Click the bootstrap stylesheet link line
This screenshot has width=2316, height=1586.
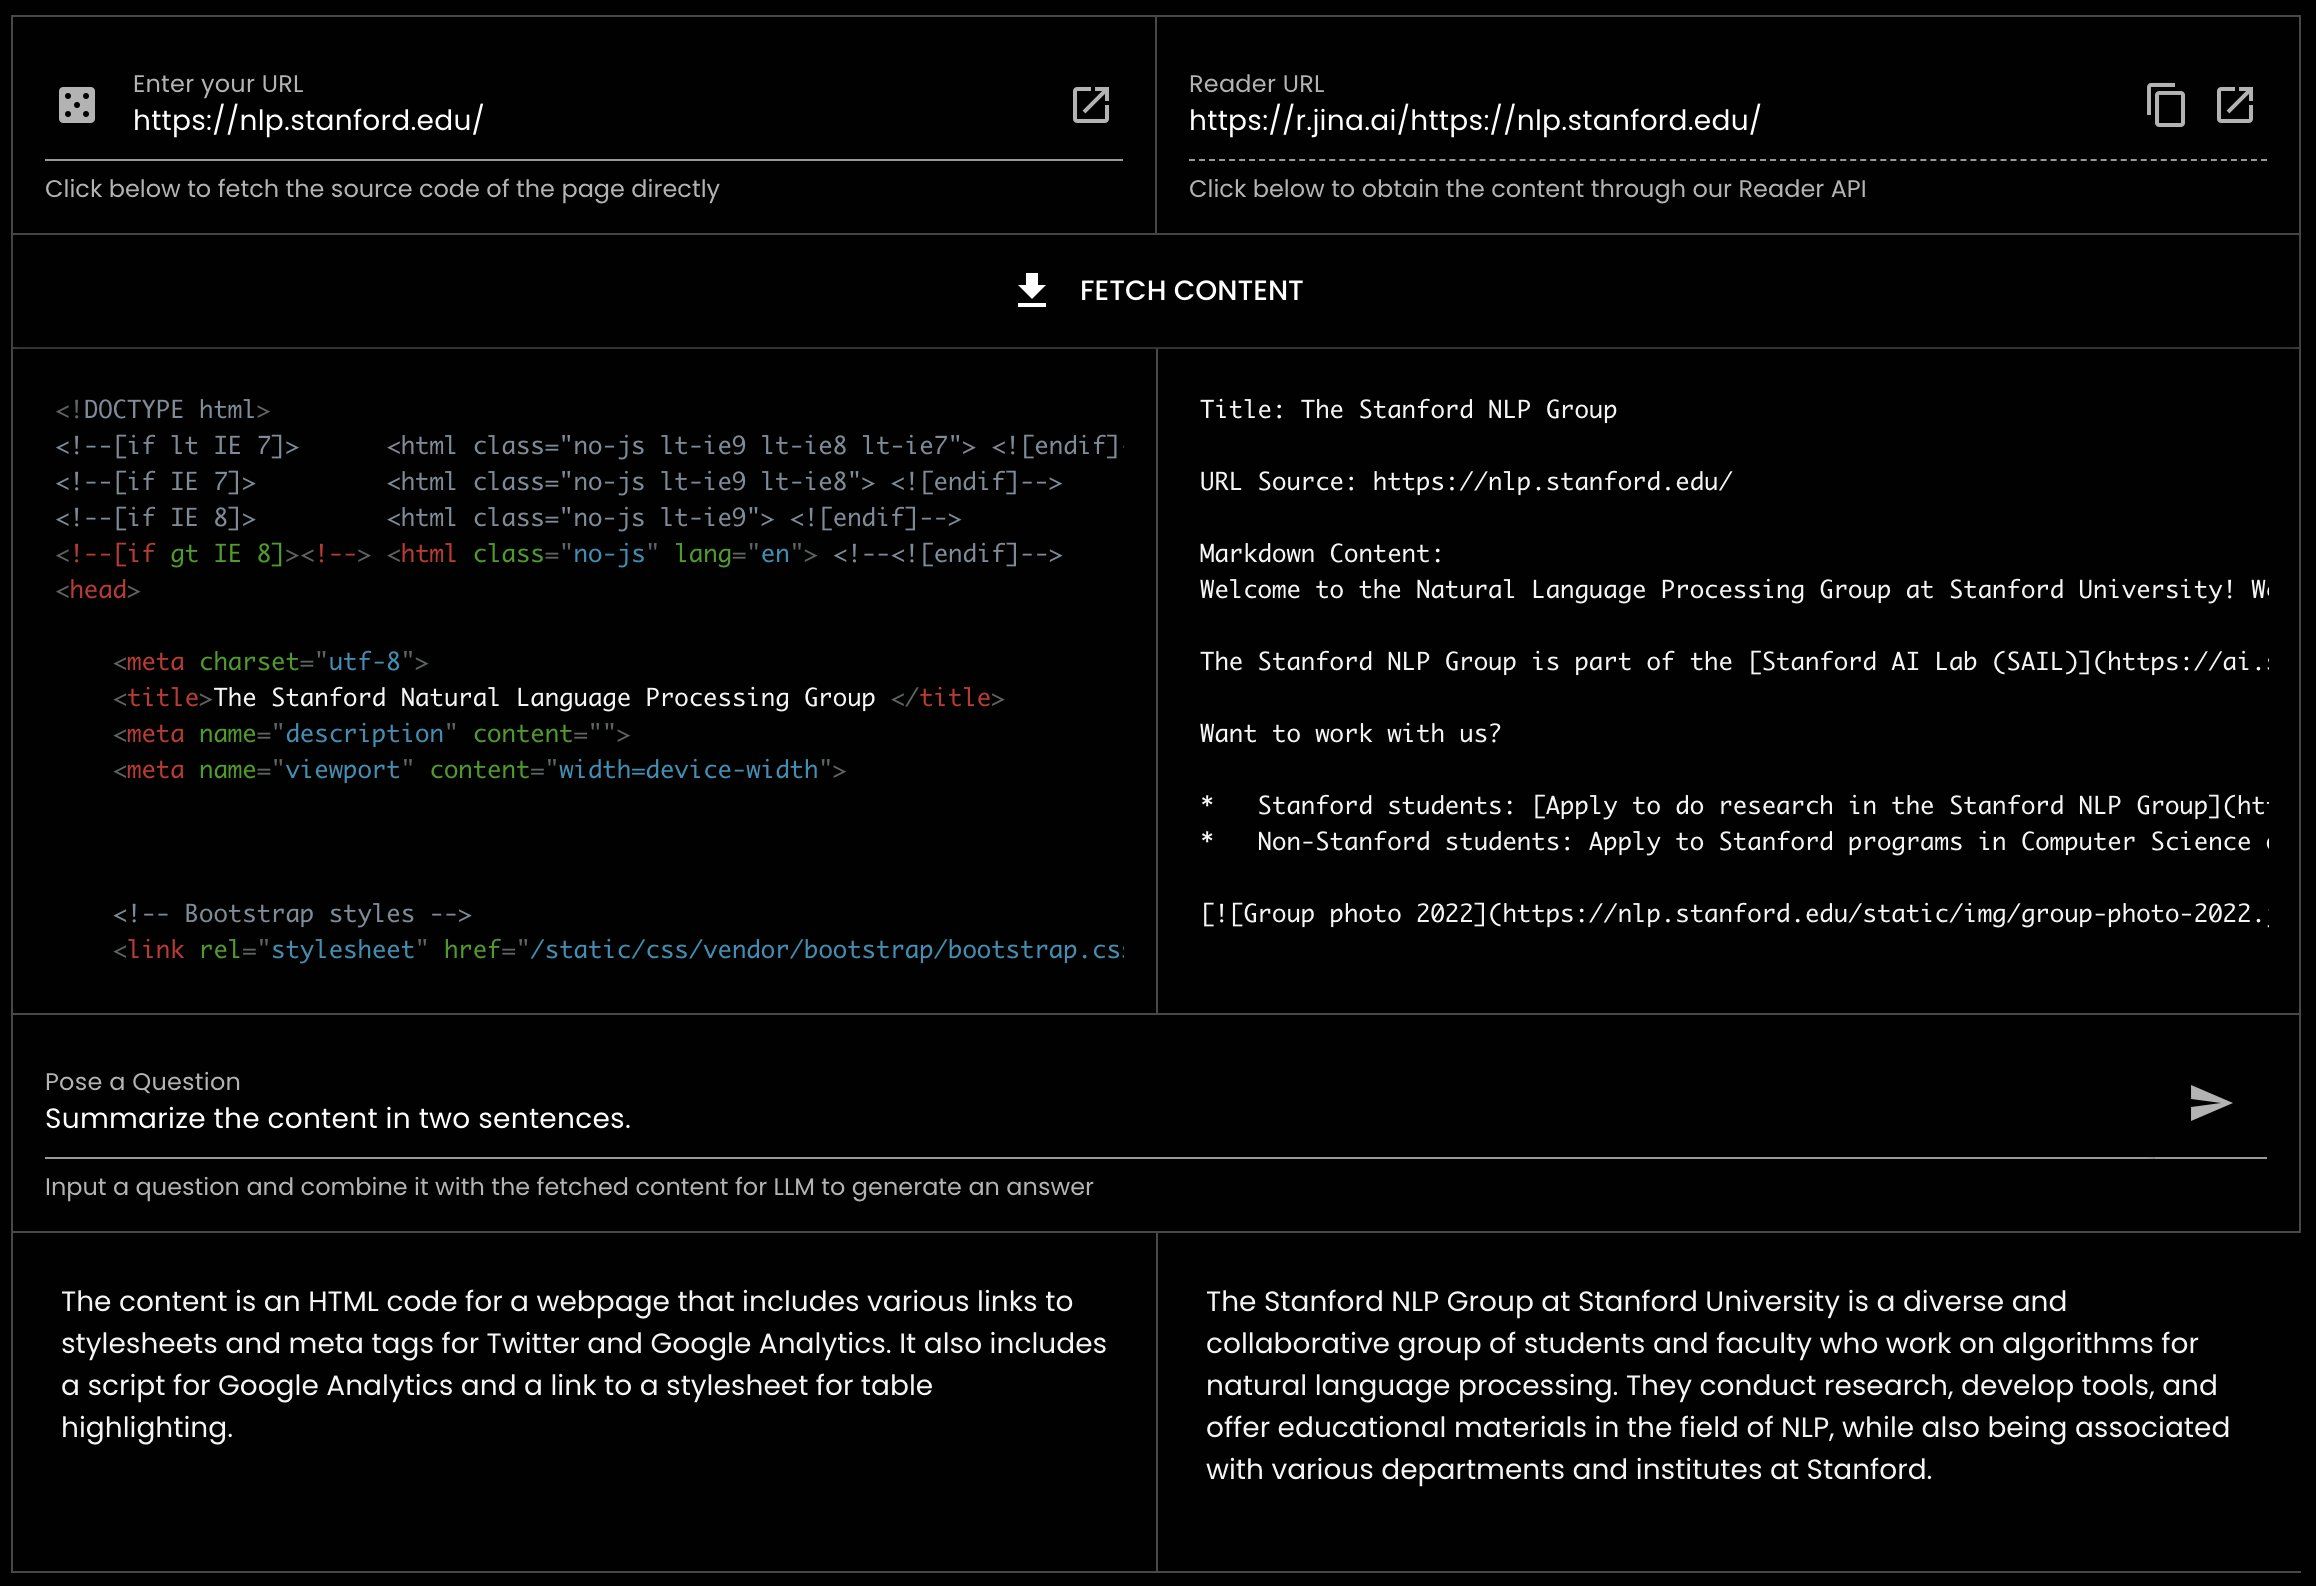pos(618,949)
